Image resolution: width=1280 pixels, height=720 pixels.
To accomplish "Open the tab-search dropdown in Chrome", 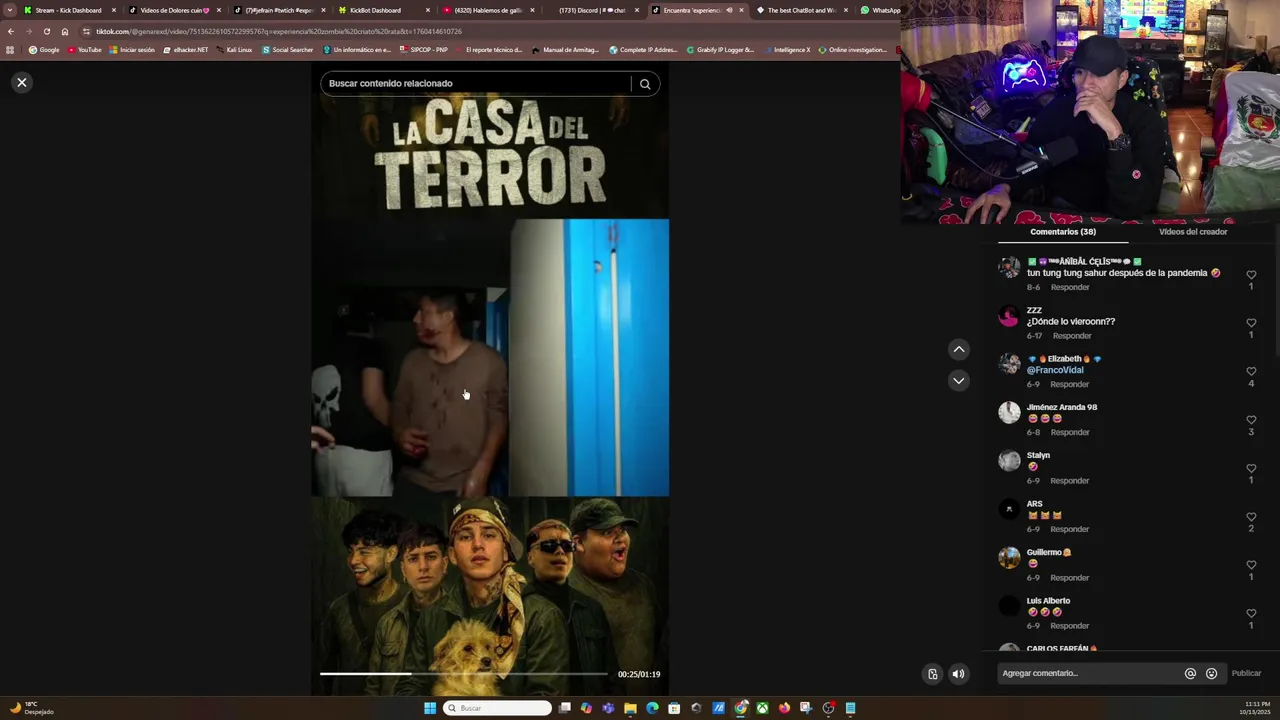I will 10,10.
